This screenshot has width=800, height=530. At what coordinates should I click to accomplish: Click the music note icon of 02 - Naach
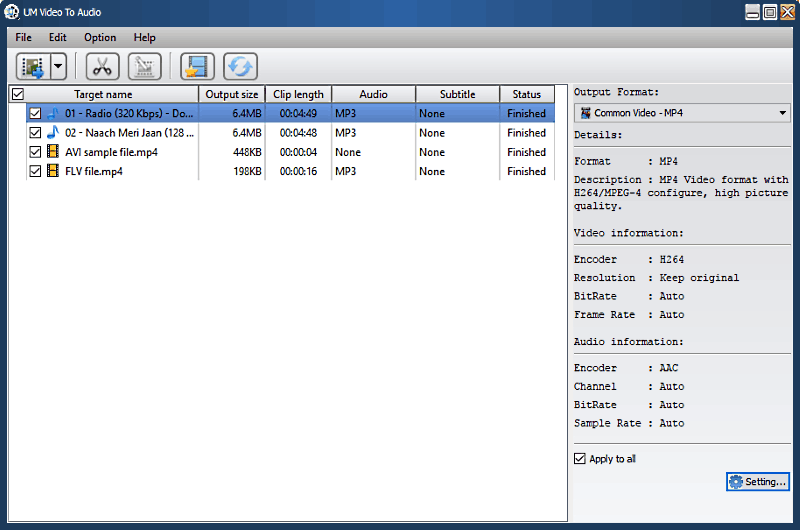(53, 133)
